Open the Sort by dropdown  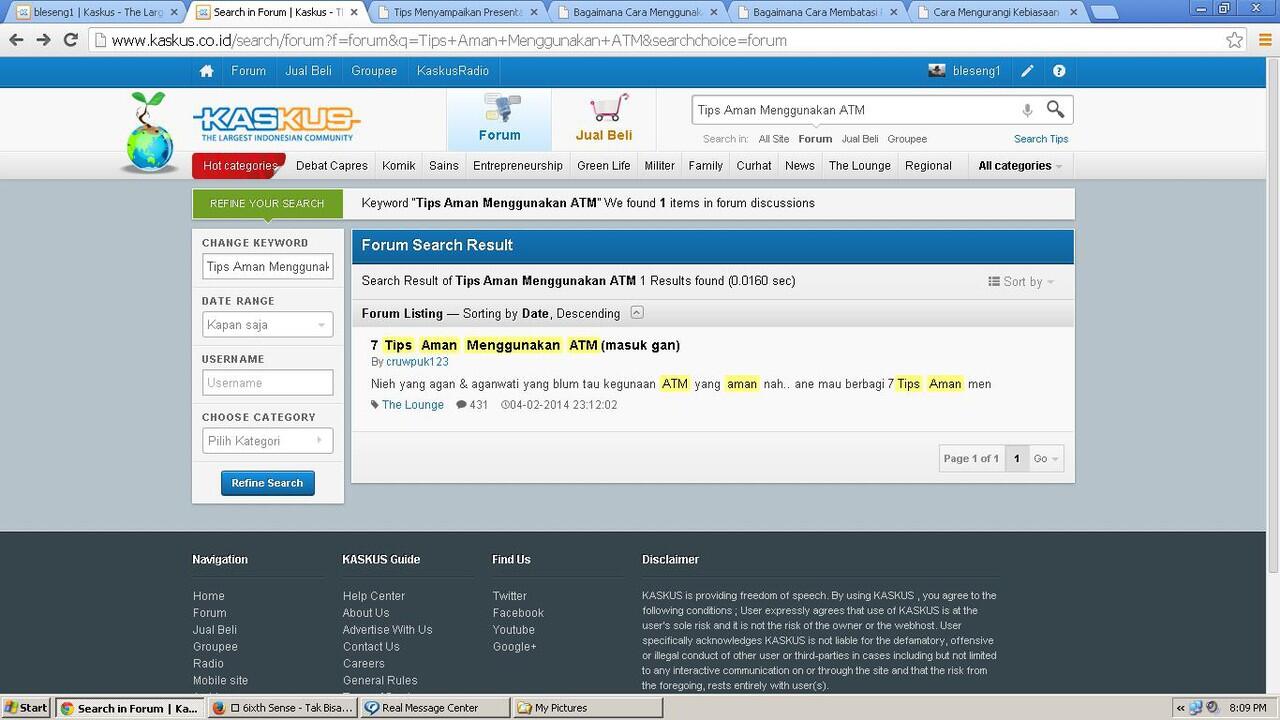1021,282
